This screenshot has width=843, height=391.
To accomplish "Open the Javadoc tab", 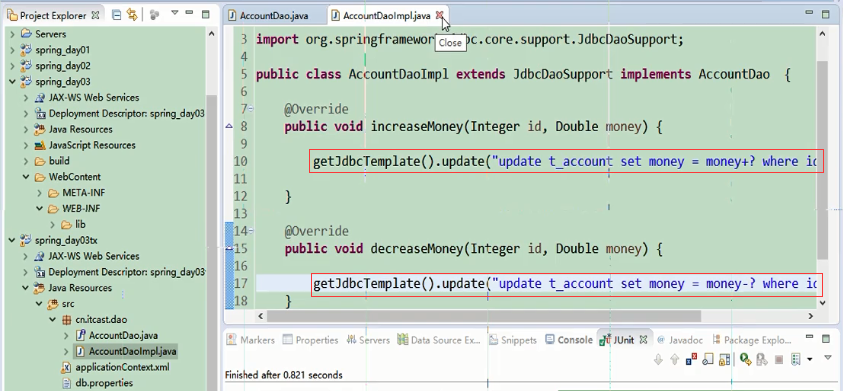I will (680, 340).
